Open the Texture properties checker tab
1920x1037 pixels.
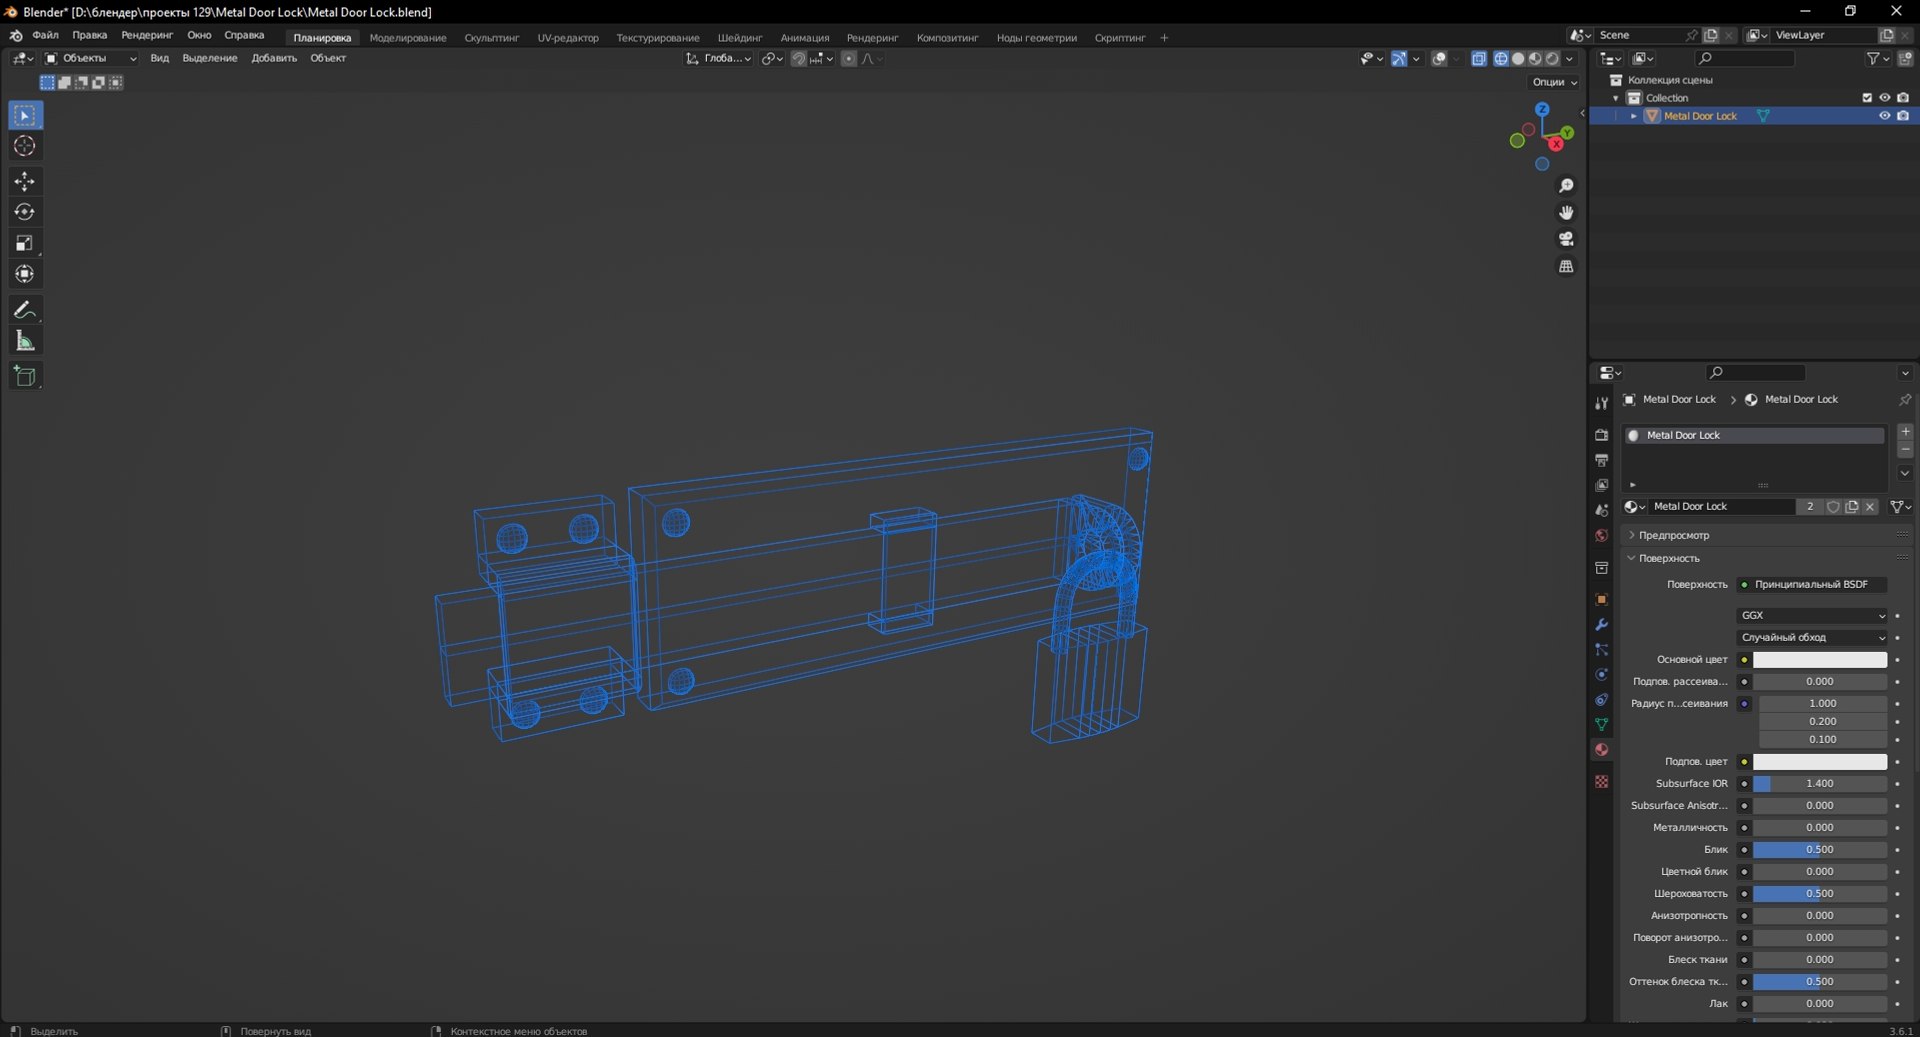tap(1601, 781)
